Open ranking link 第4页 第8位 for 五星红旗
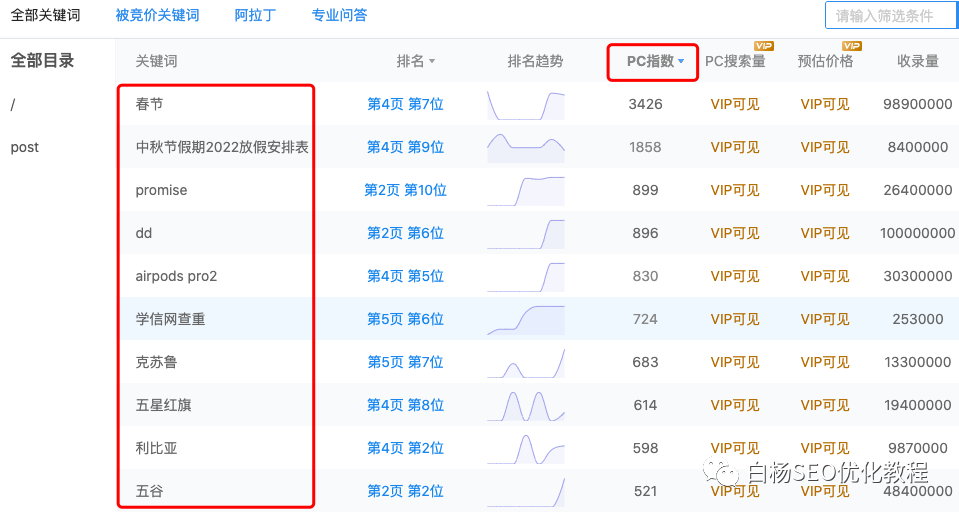Image resolution: width=959 pixels, height=514 pixels. [405, 405]
